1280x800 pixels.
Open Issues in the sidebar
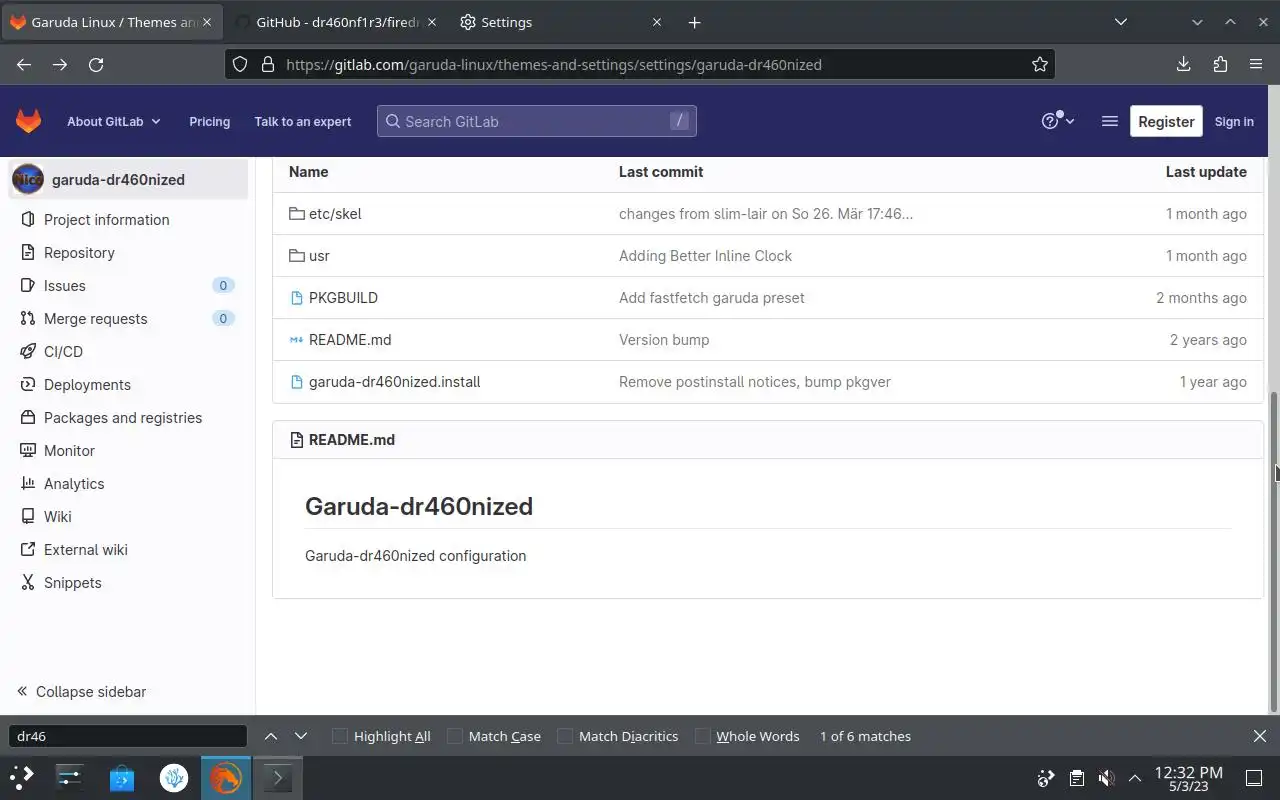128,286
